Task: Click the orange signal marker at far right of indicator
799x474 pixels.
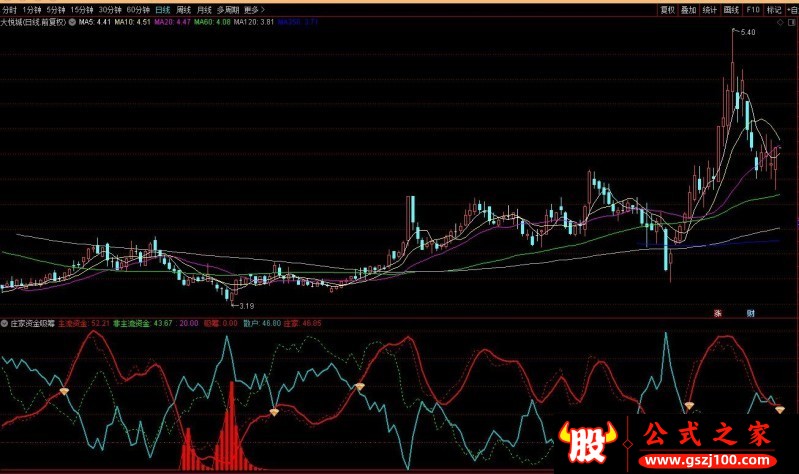Action: pyautogui.click(x=780, y=410)
